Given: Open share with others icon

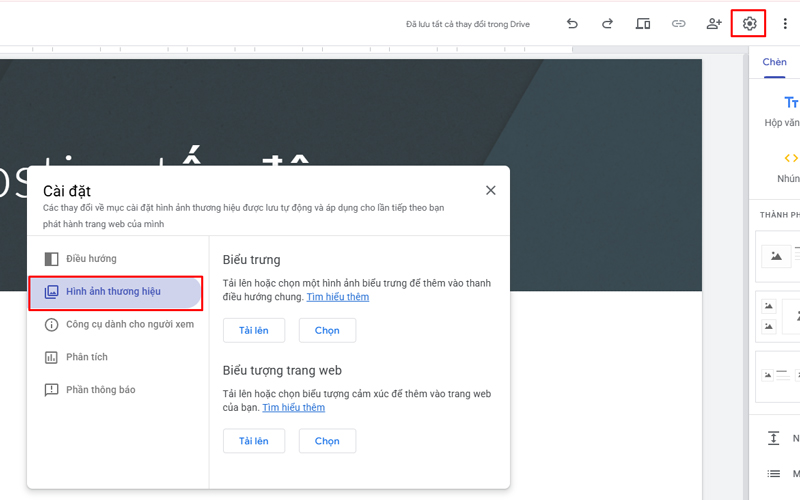Looking at the screenshot, I should tap(714, 23).
